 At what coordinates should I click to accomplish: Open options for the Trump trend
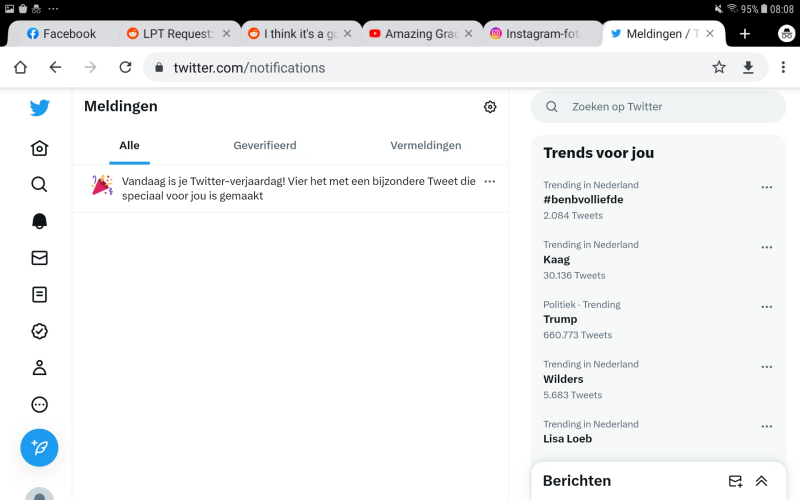pyautogui.click(x=766, y=307)
